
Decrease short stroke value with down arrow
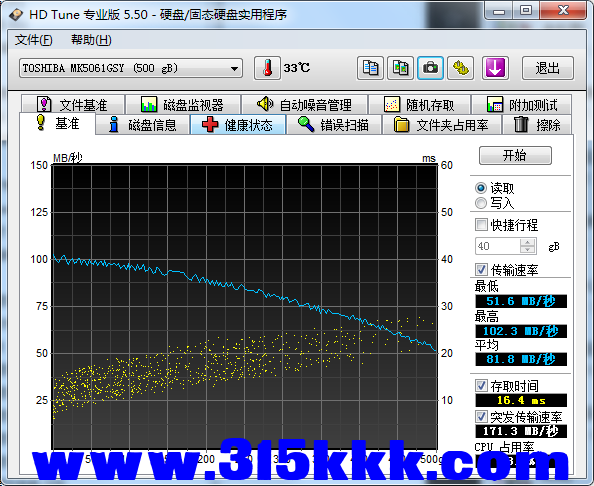coord(528,250)
